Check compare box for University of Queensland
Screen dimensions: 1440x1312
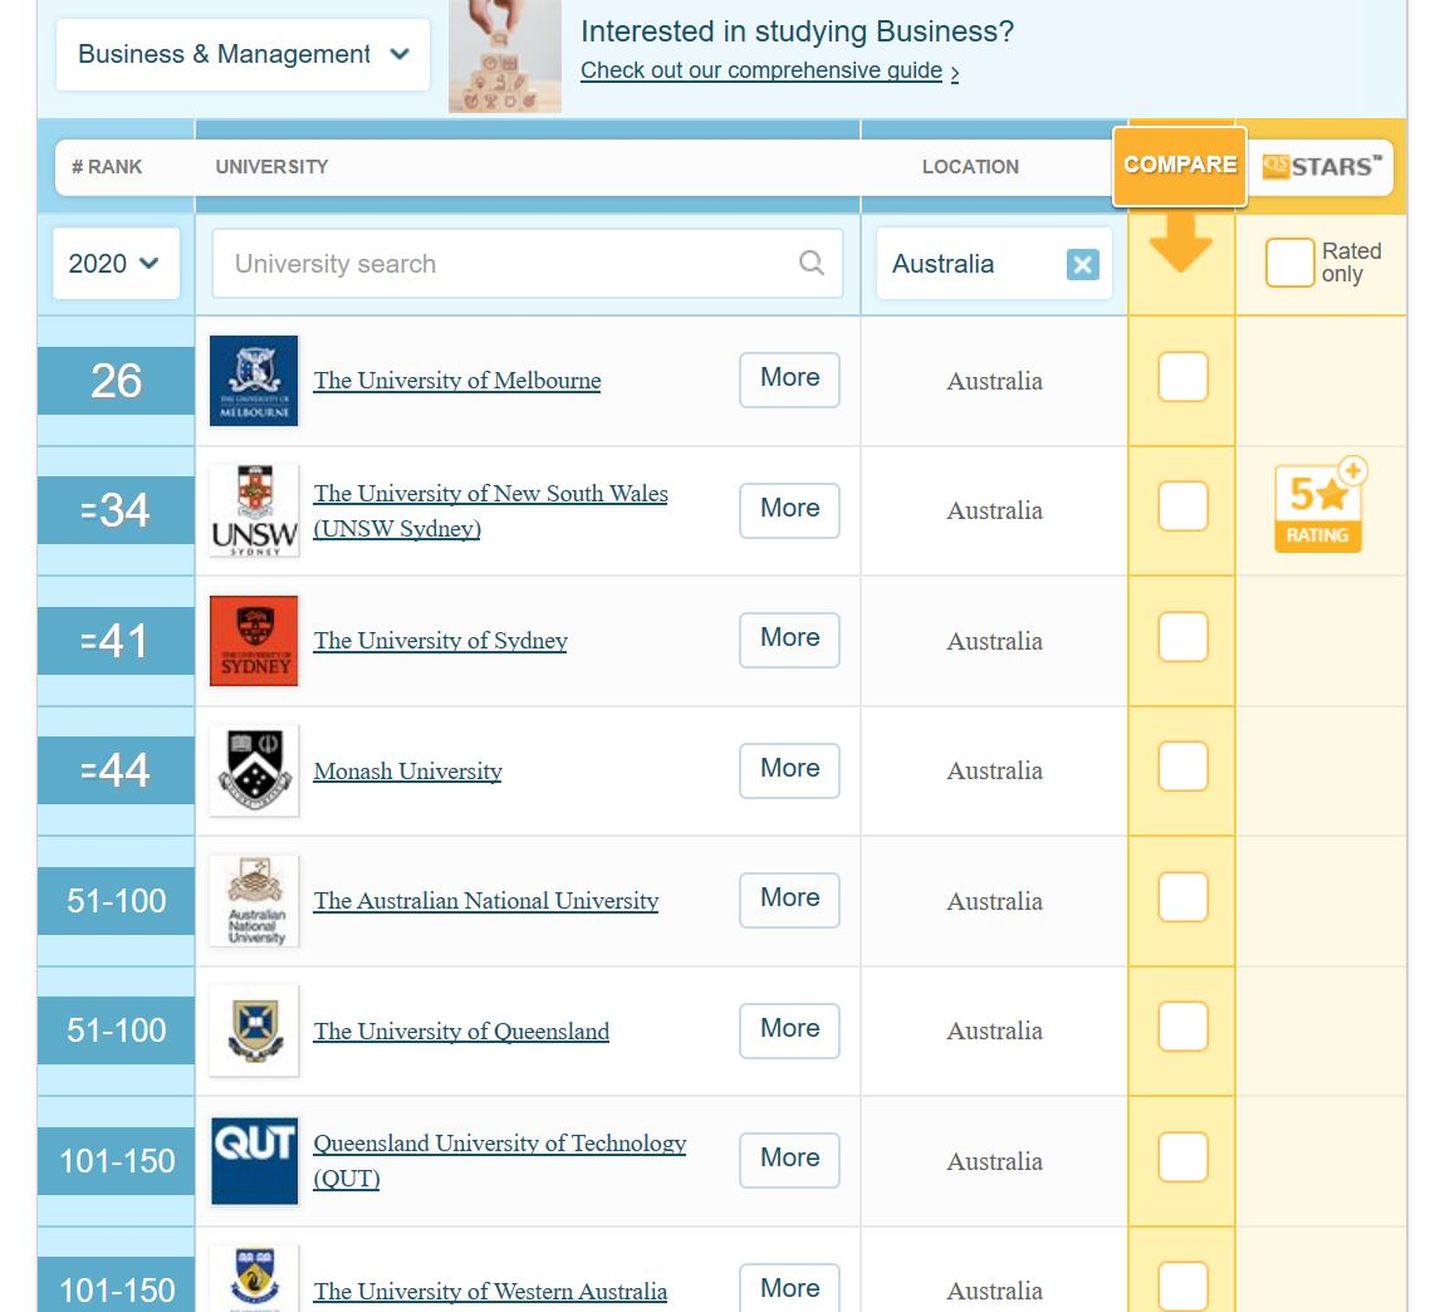(x=1183, y=1027)
